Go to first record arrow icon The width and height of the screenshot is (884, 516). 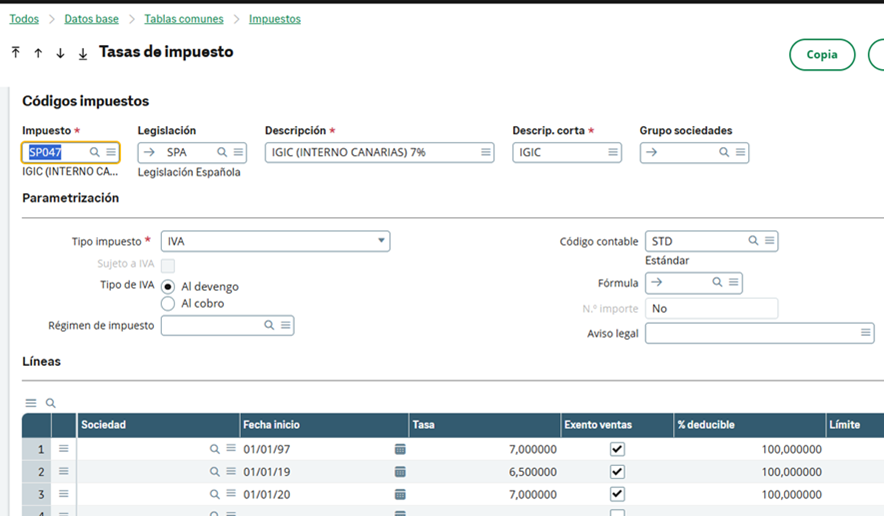pyautogui.click(x=16, y=52)
